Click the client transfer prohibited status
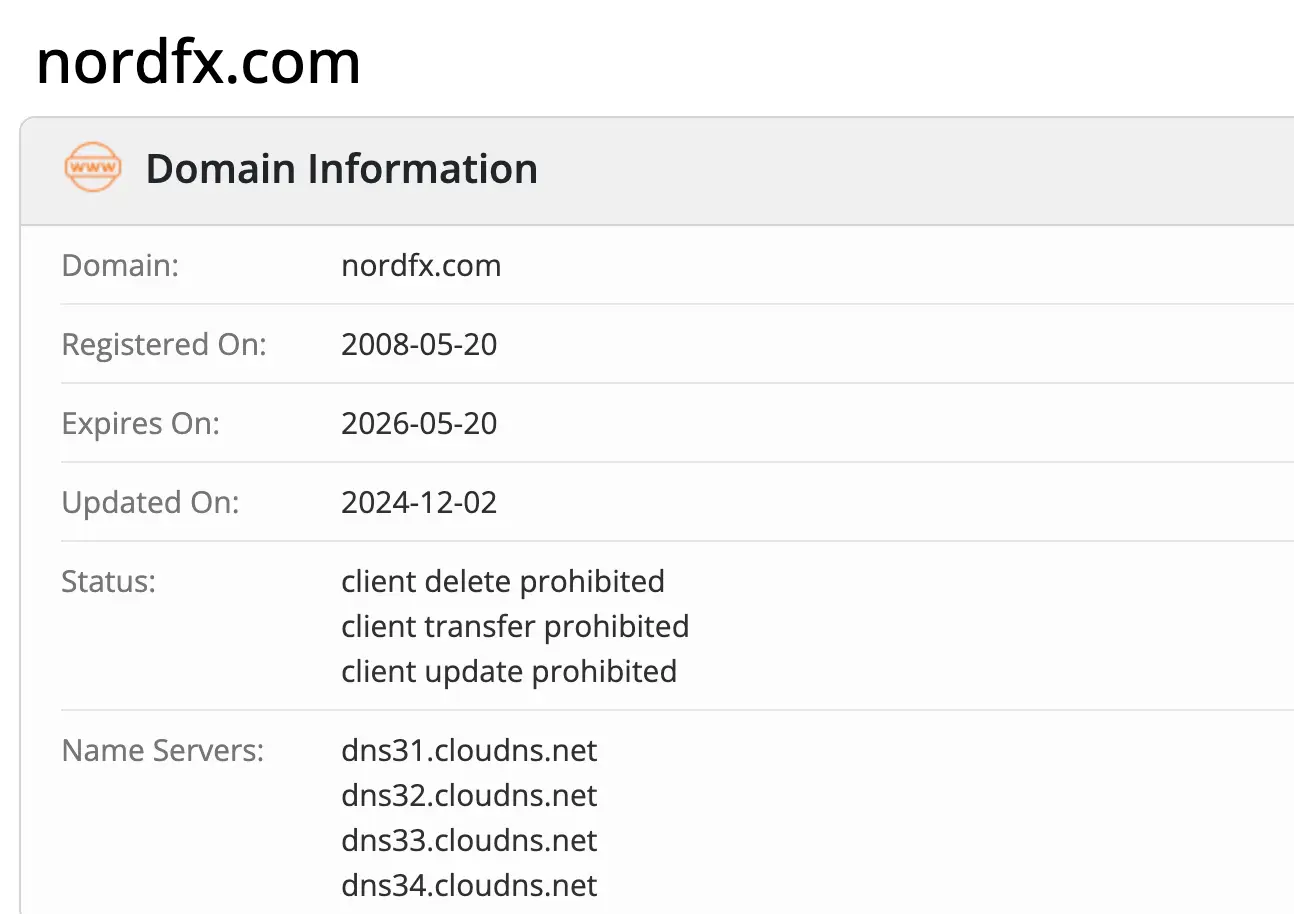The width and height of the screenshot is (1294, 914). pyautogui.click(x=515, y=627)
